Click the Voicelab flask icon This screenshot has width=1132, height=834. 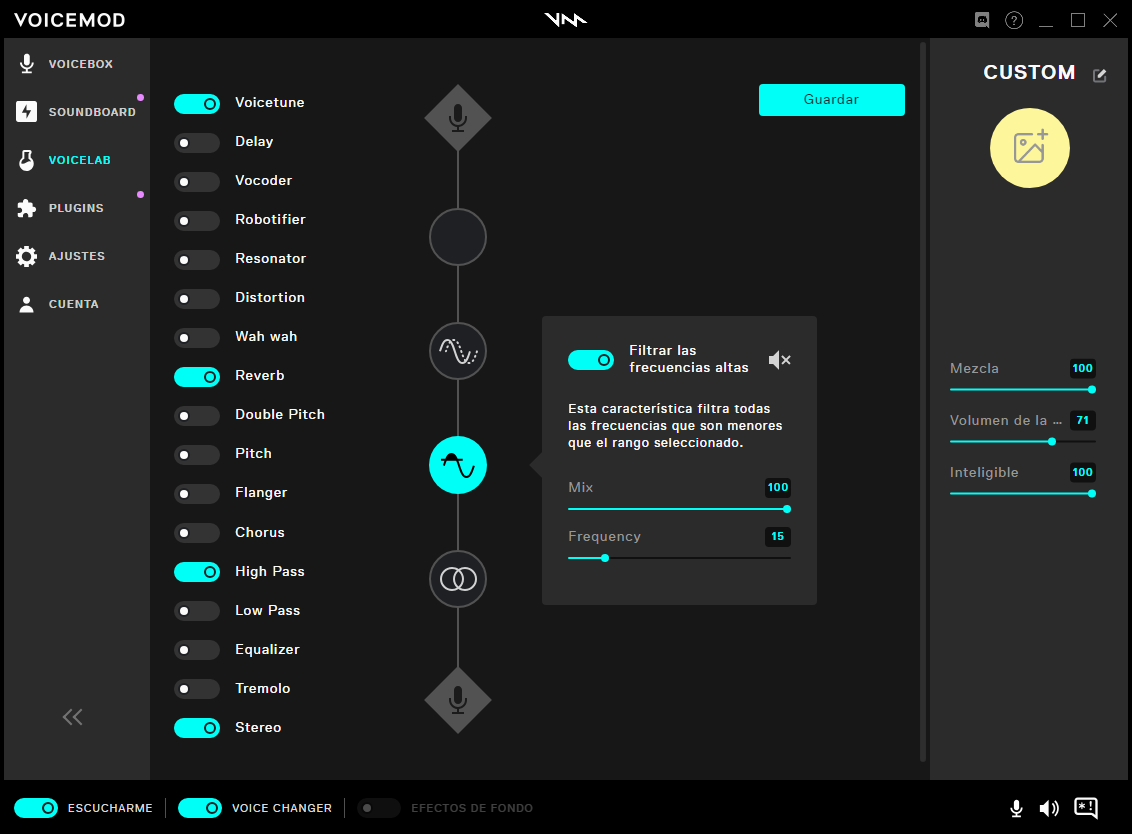coord(27,160)
